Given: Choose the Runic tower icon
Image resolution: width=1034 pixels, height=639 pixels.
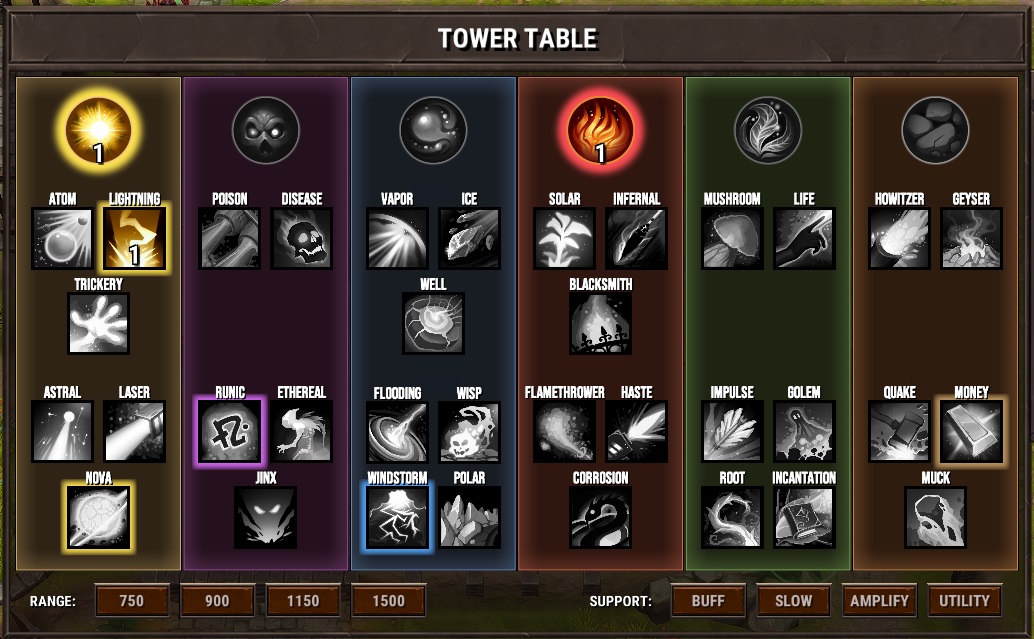Looking at the screenshot, I should 229,431.
